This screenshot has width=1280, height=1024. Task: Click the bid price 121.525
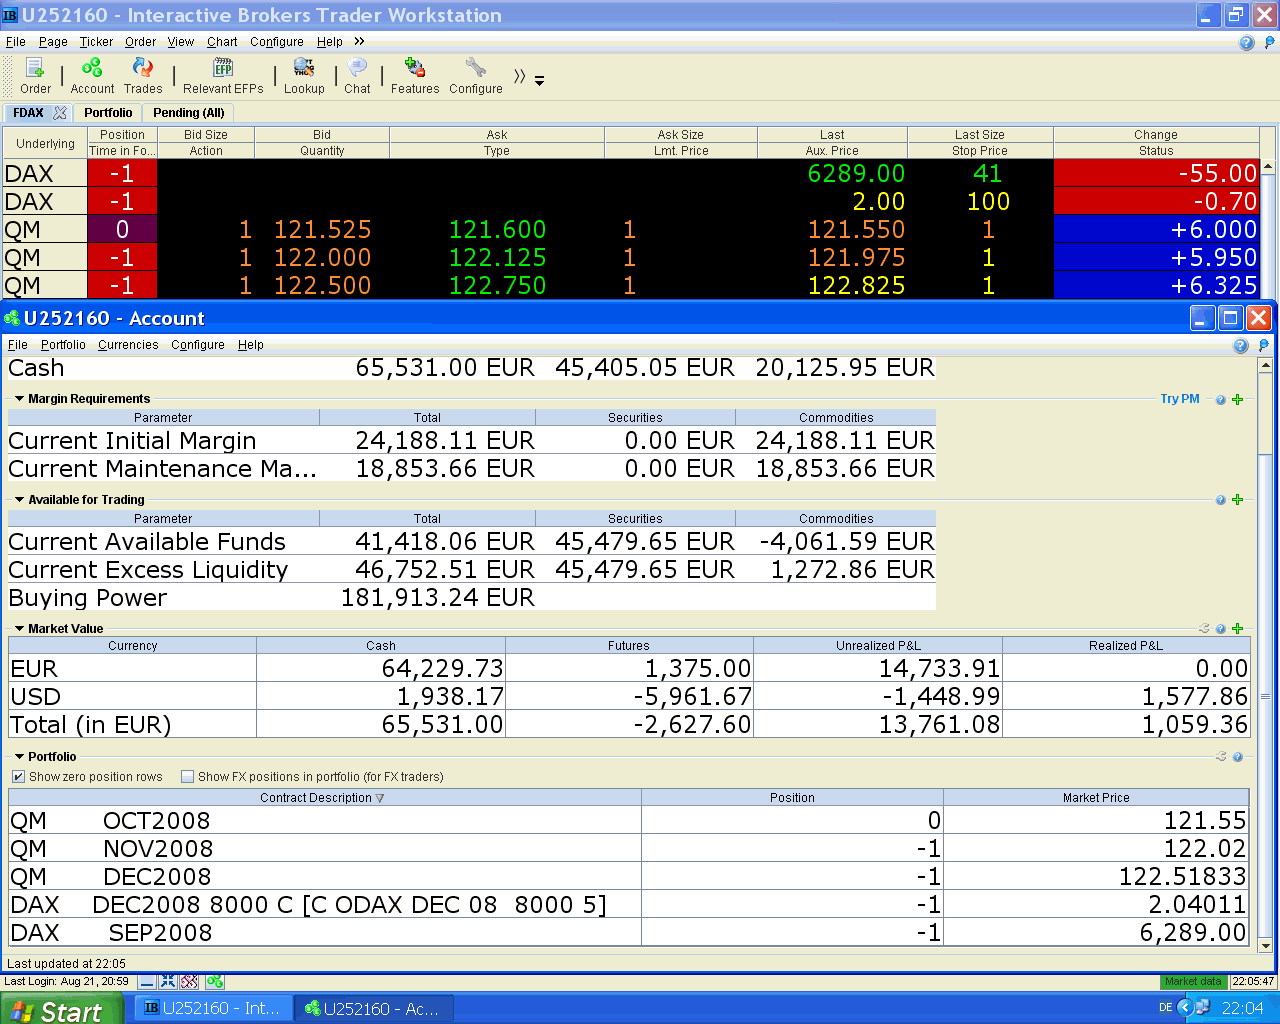pos(322,229)
